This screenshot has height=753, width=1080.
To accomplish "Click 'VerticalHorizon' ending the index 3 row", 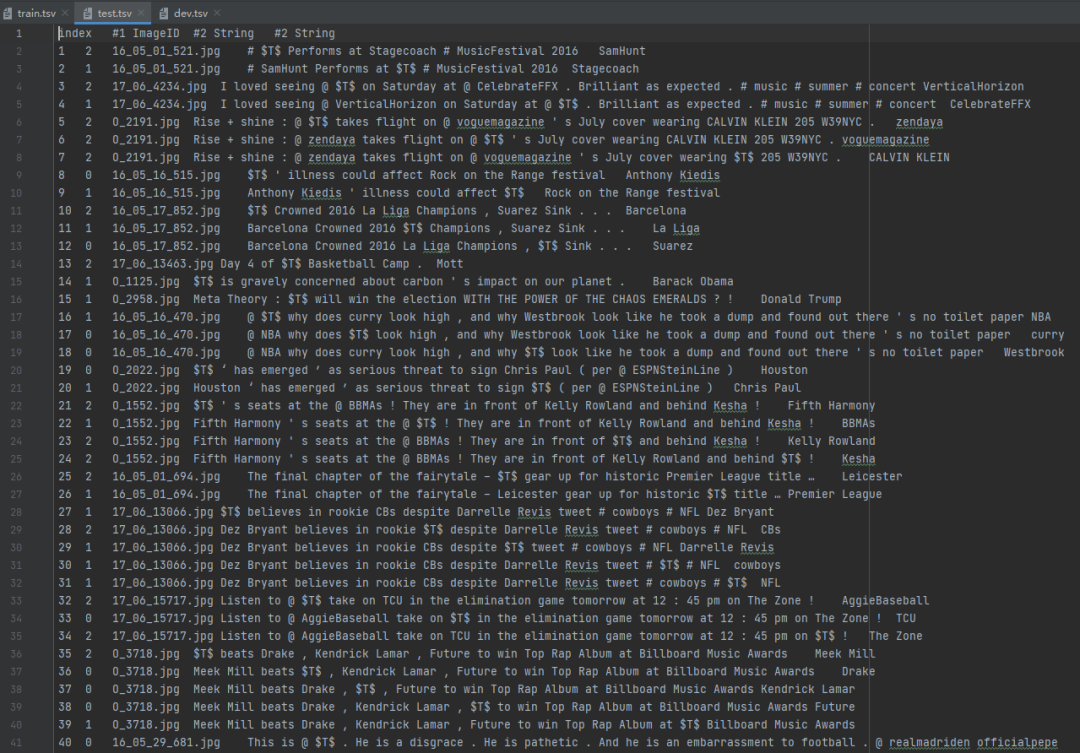I will click(973, 87).
